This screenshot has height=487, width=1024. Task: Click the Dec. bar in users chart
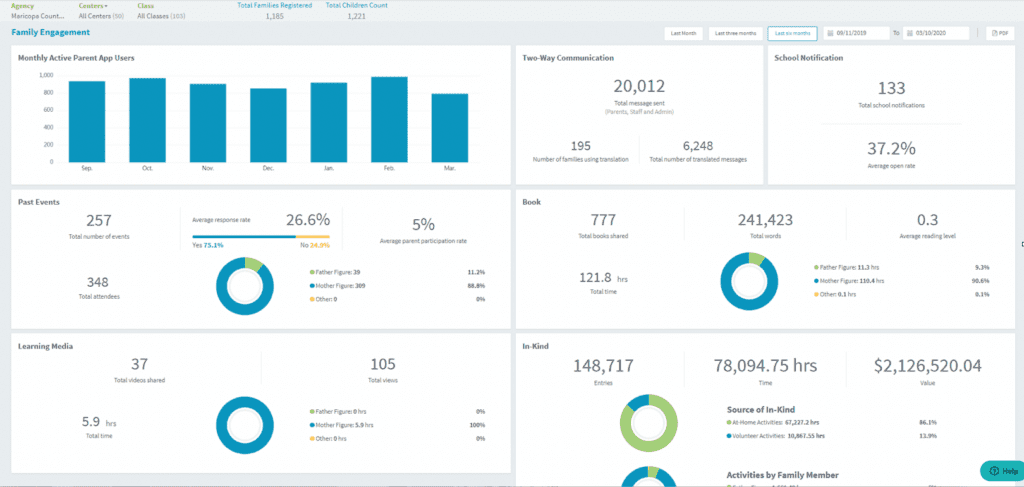coord(268,125)
